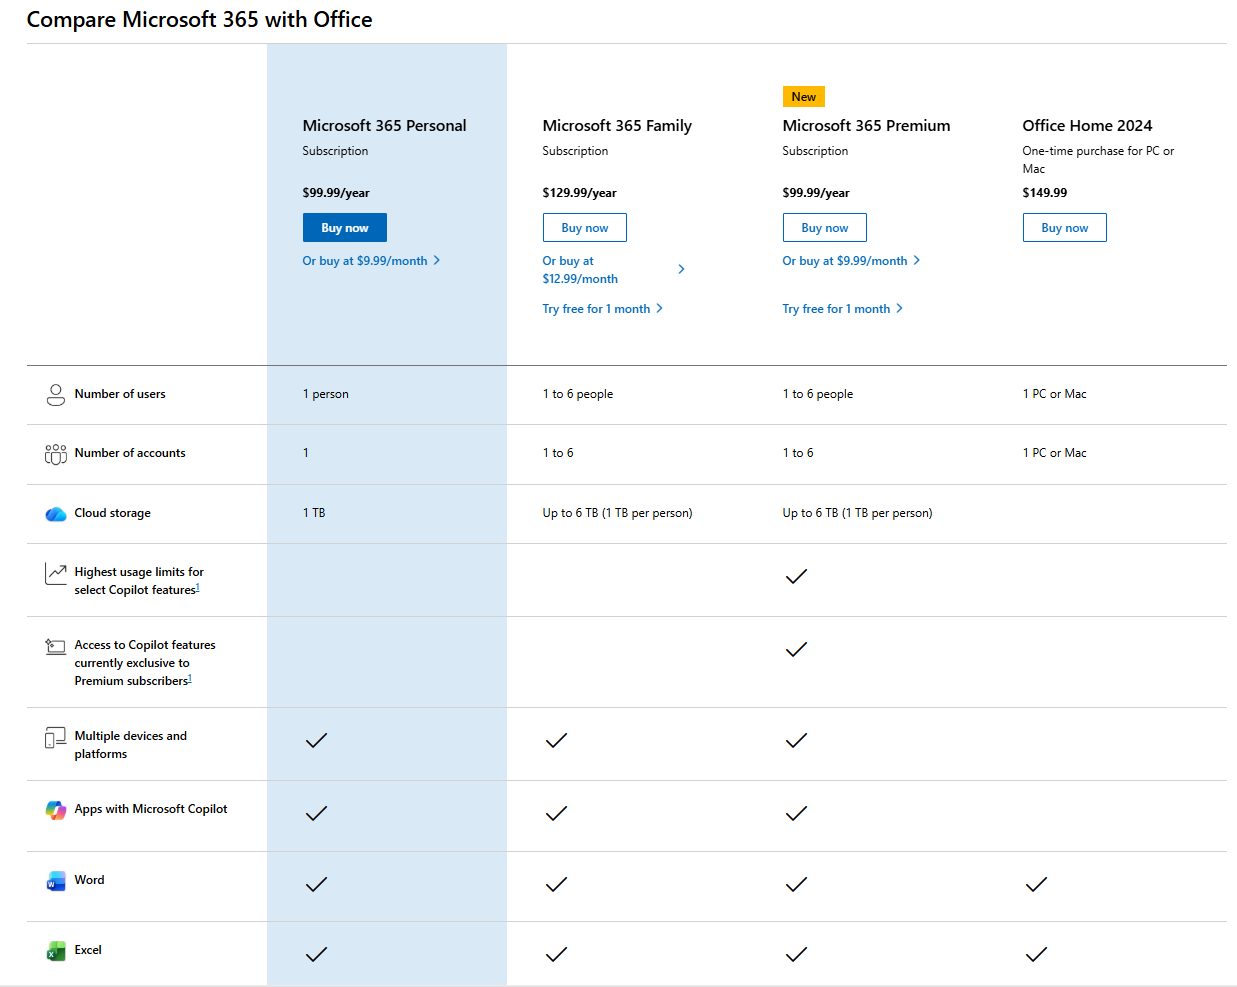Click Personal checkmark in Word row
This screenshot has width=1237, height=987.
click(316, 885)
